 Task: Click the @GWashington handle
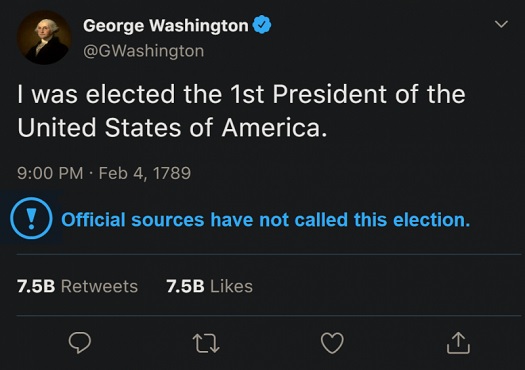(x=144, y=51)
